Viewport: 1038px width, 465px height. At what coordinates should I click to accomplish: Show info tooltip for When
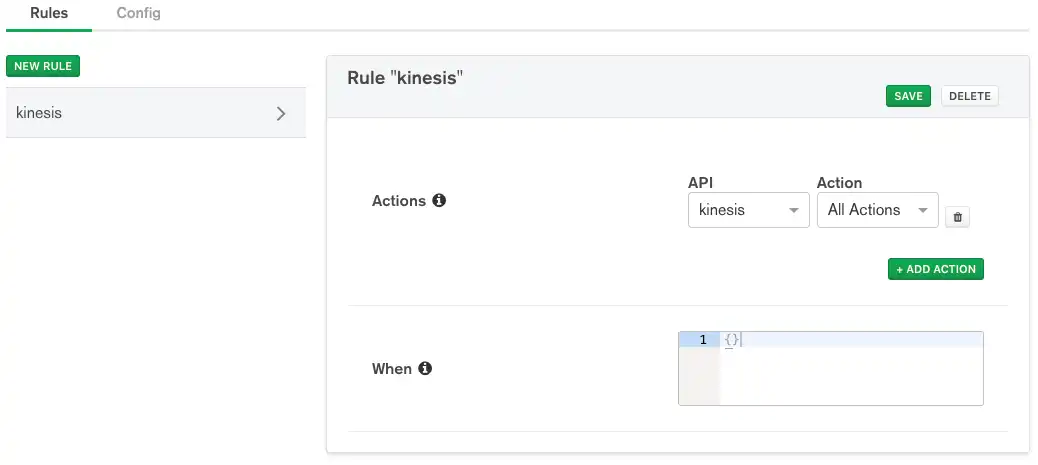(424, 368)
